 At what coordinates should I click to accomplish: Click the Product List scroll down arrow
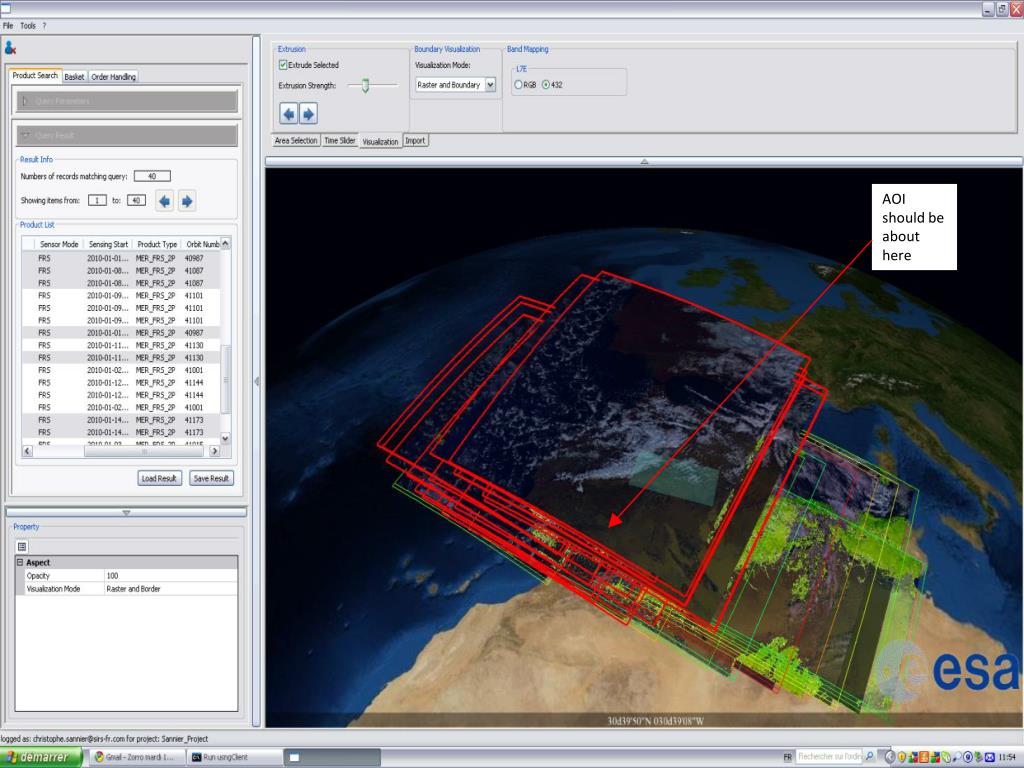(225, 439)
